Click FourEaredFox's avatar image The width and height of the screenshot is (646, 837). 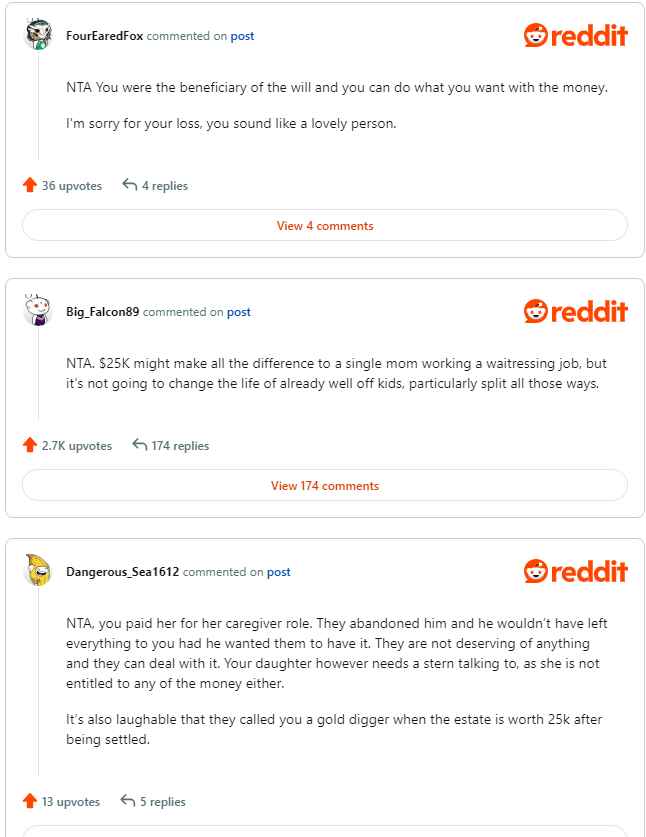point(38,35)
